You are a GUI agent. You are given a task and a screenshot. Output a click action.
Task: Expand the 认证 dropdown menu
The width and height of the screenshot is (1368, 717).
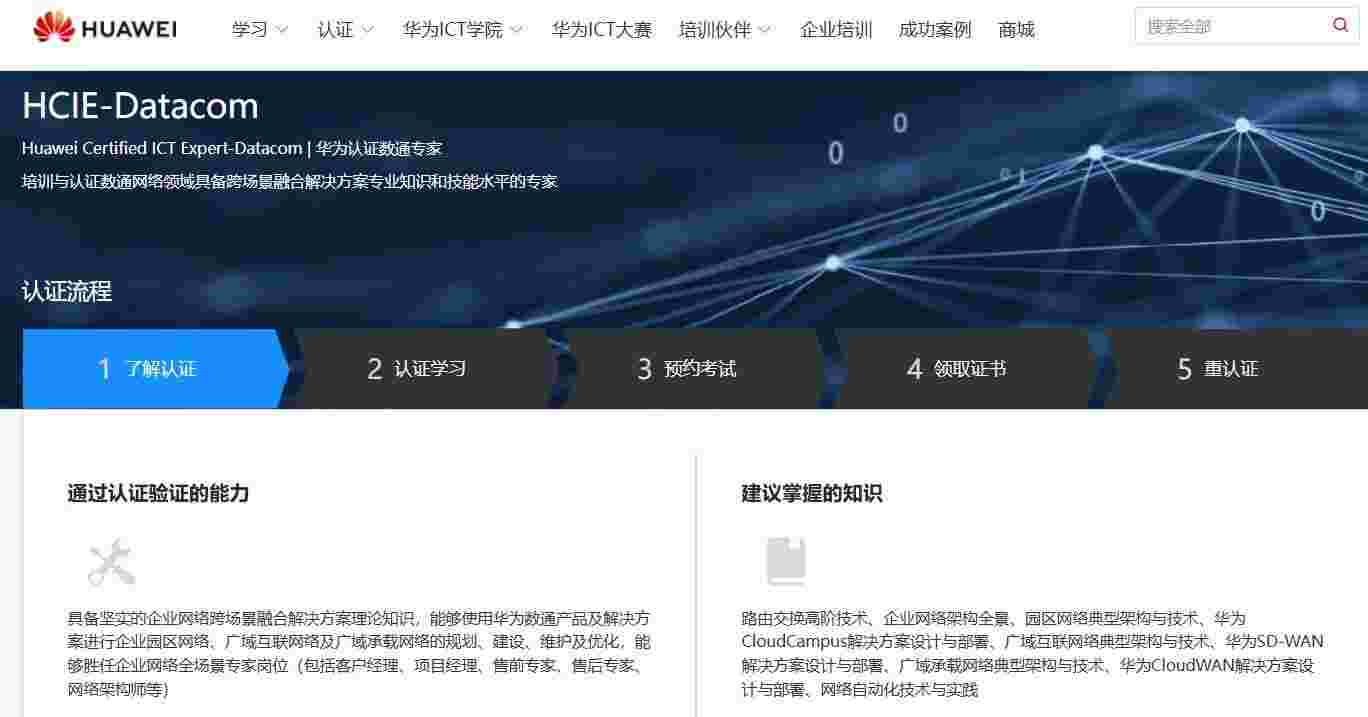pyautogui.click(x=345, y=30)
